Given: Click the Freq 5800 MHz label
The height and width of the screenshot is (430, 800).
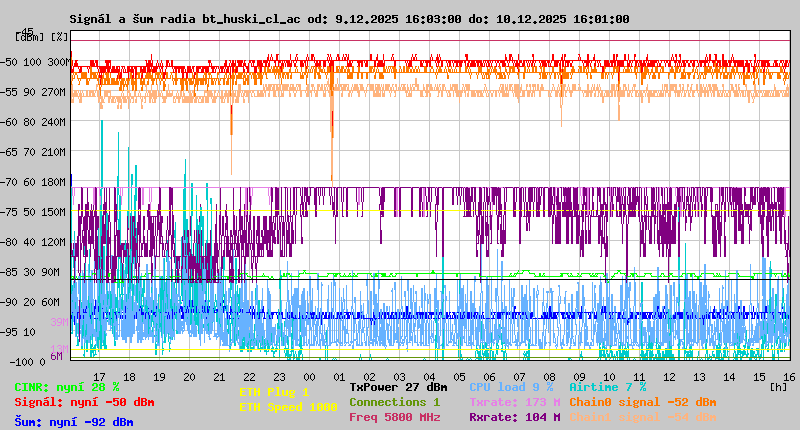Looking at the screenshot, I should 394,417.
